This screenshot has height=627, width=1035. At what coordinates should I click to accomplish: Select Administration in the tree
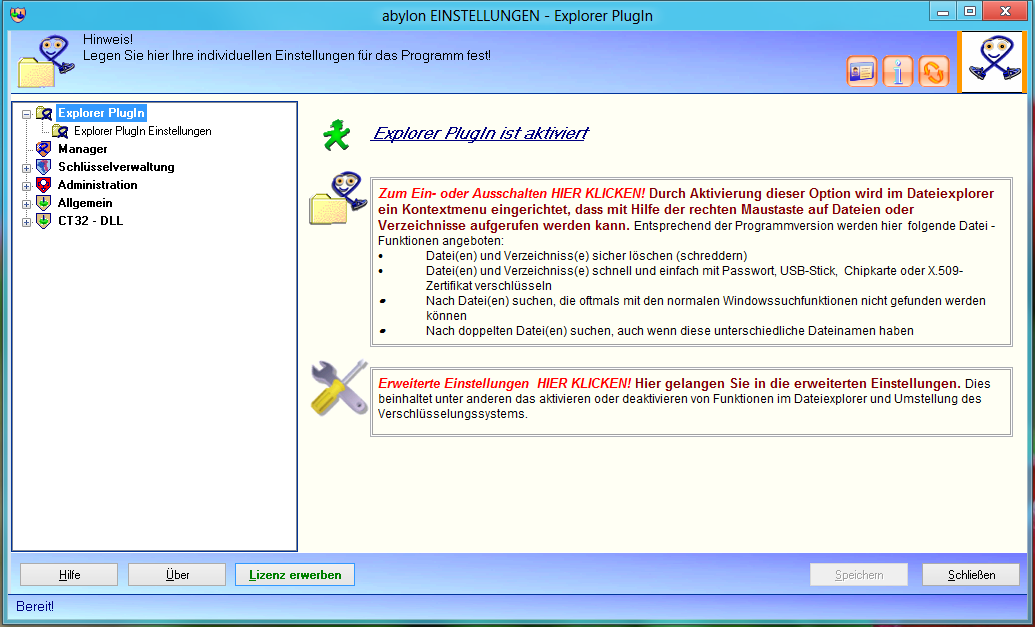[x=98, y=185]
